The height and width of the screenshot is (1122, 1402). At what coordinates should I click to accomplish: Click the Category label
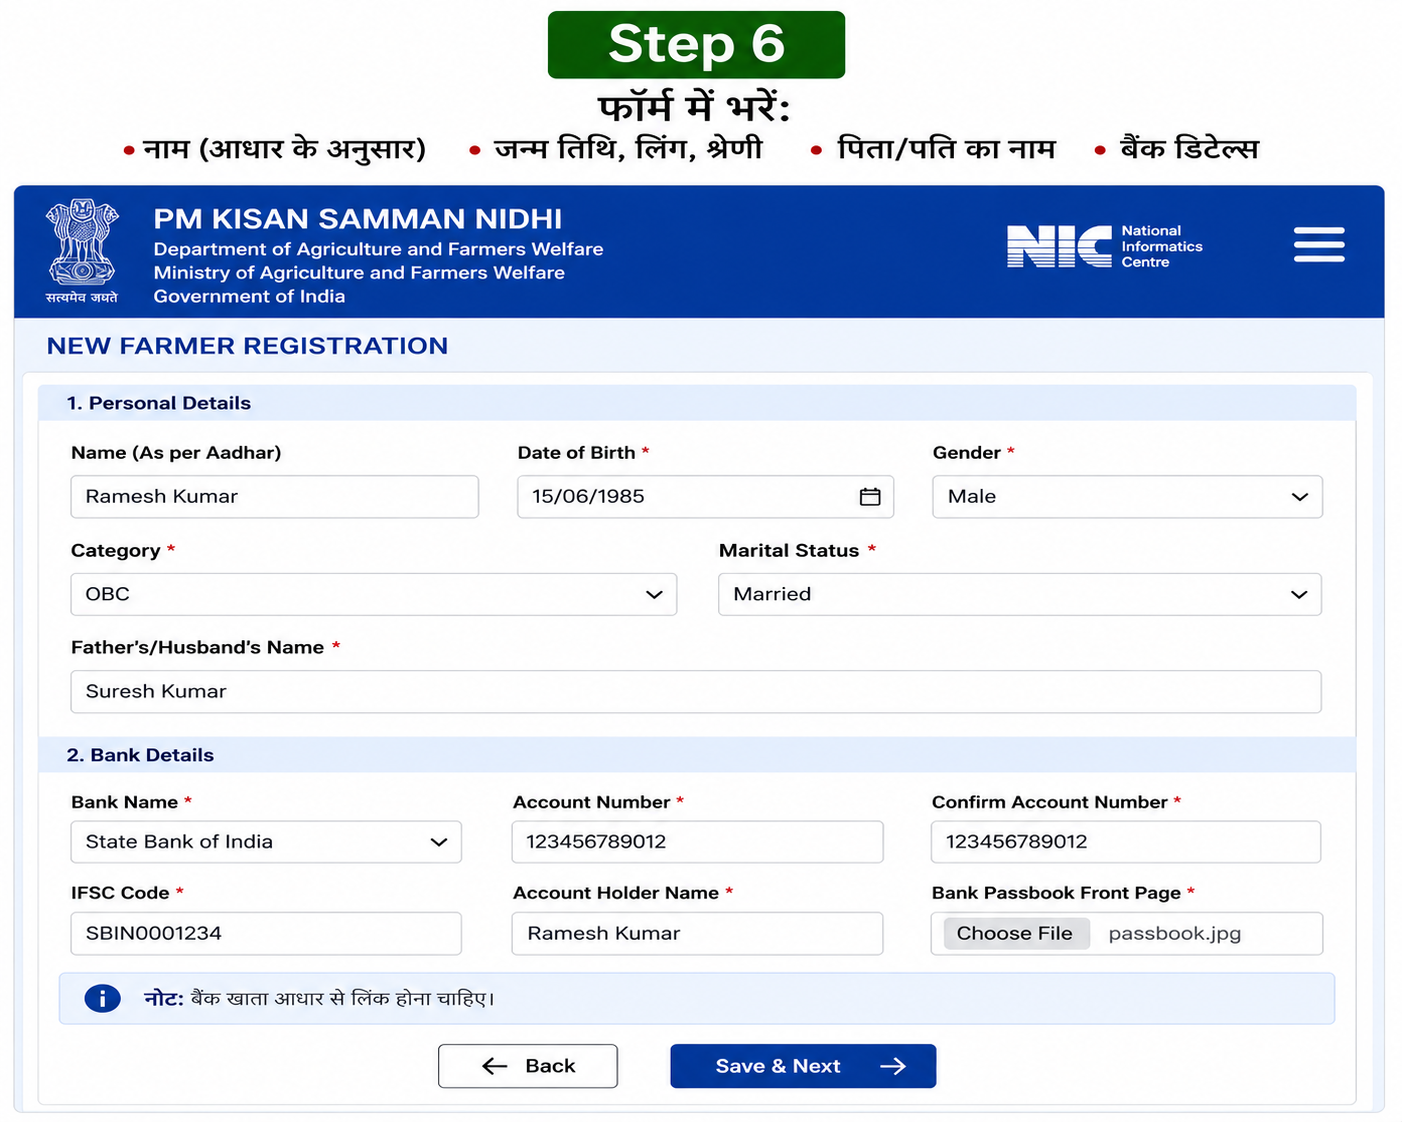tap(115, 551)
